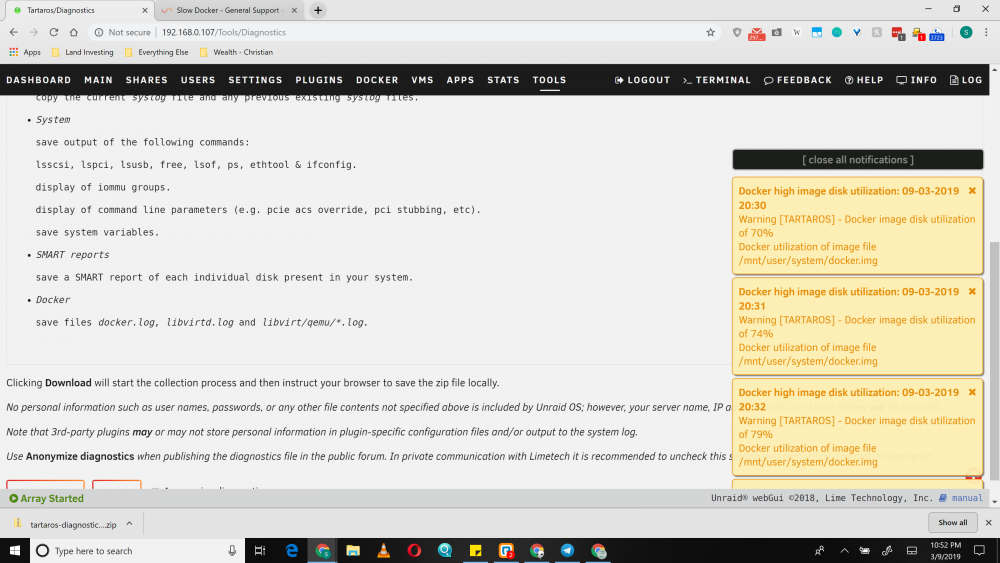Screen dimensions: 1000x563
Task: Go back in browser history
Action: tap(13, 32)
